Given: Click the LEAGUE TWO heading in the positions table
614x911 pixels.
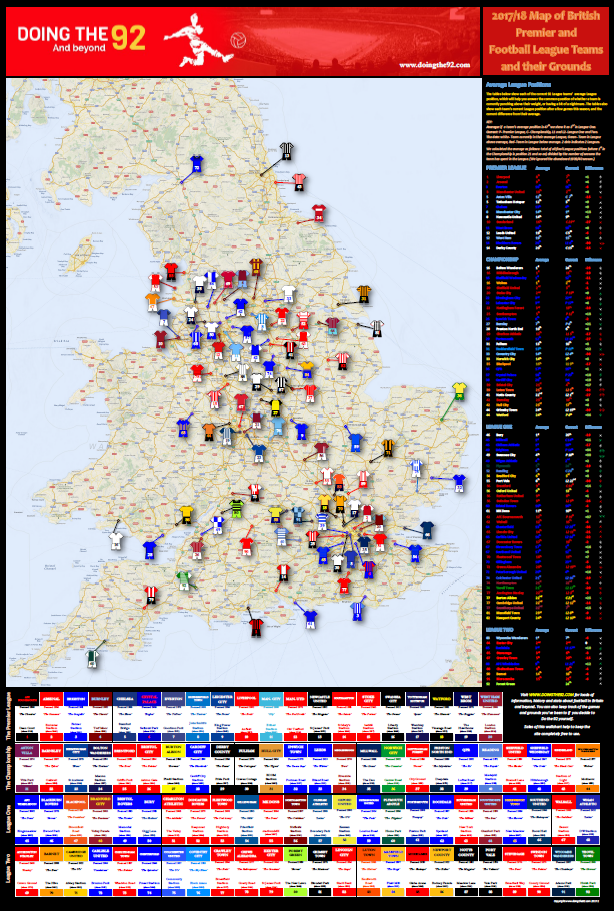Looking at the screenshot, I should click(x=499, y=630).
